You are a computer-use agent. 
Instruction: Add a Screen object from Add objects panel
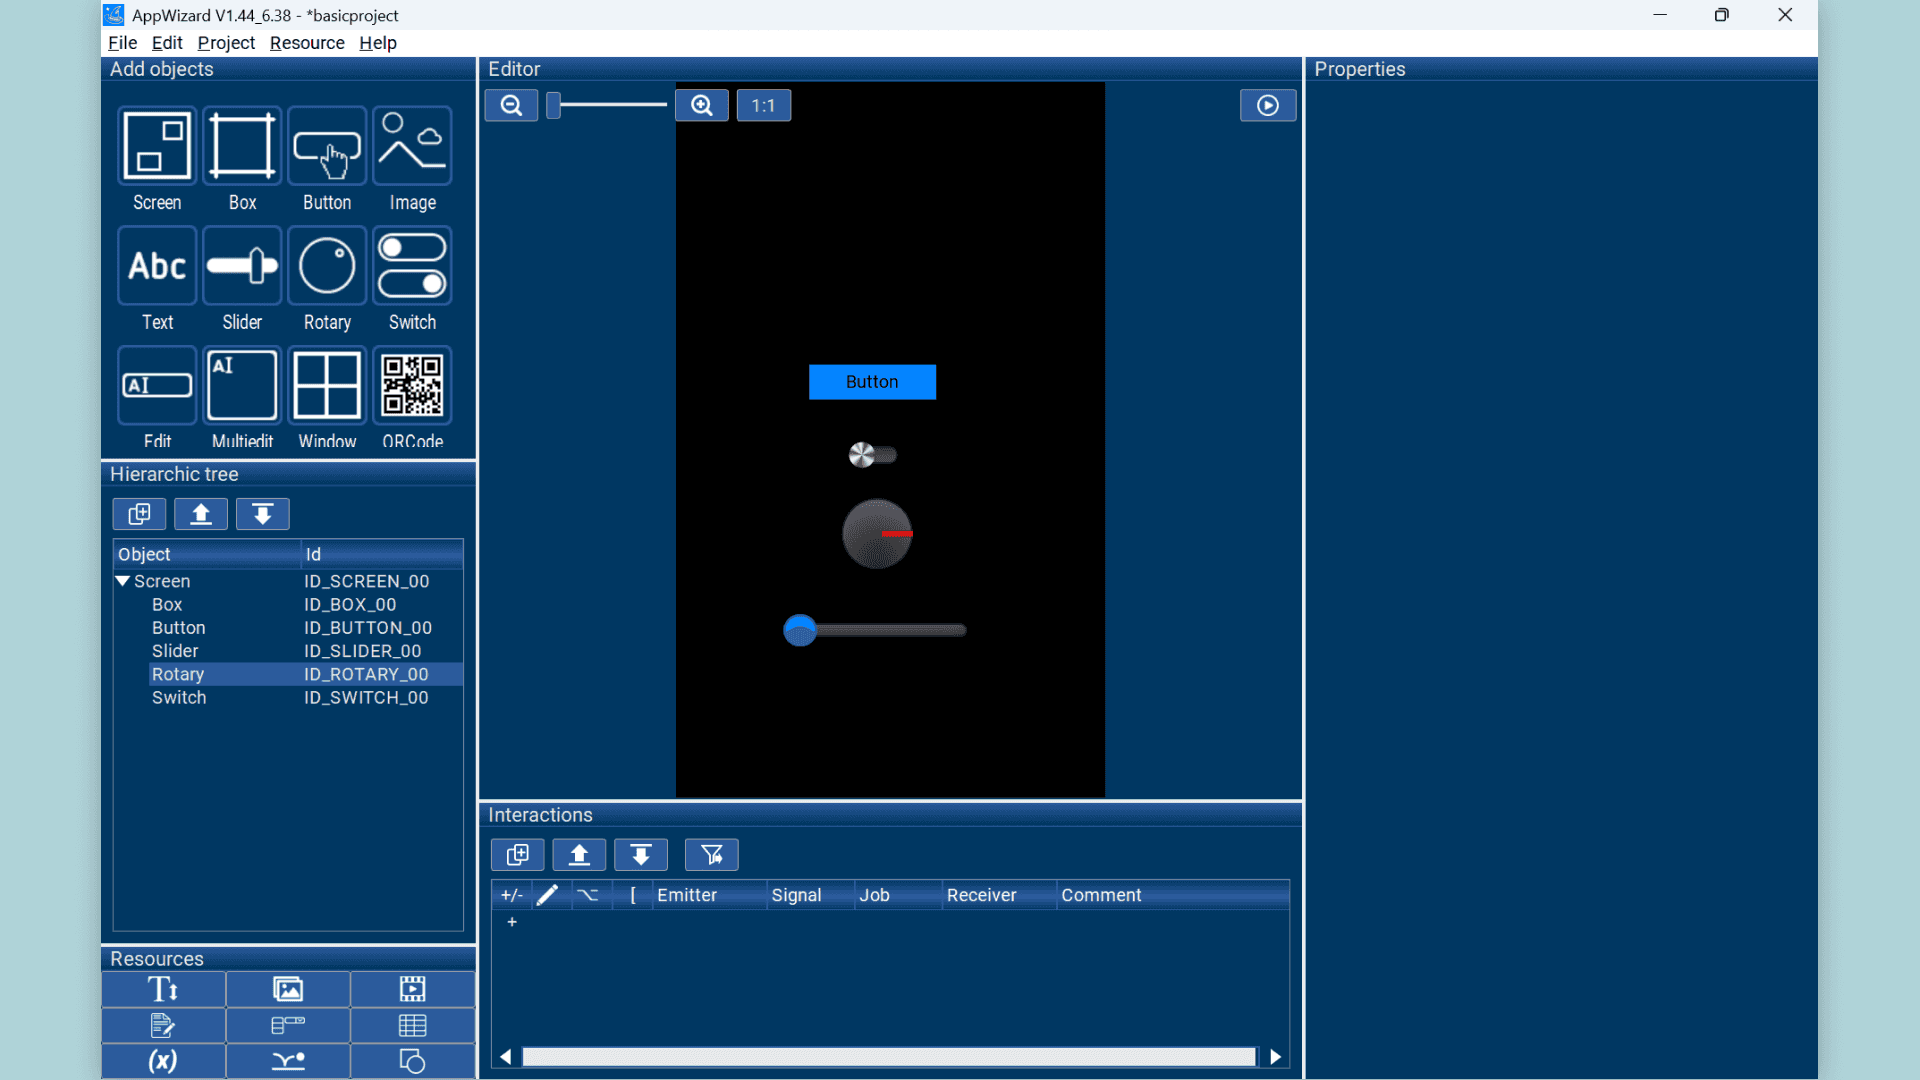coord(157,145)
